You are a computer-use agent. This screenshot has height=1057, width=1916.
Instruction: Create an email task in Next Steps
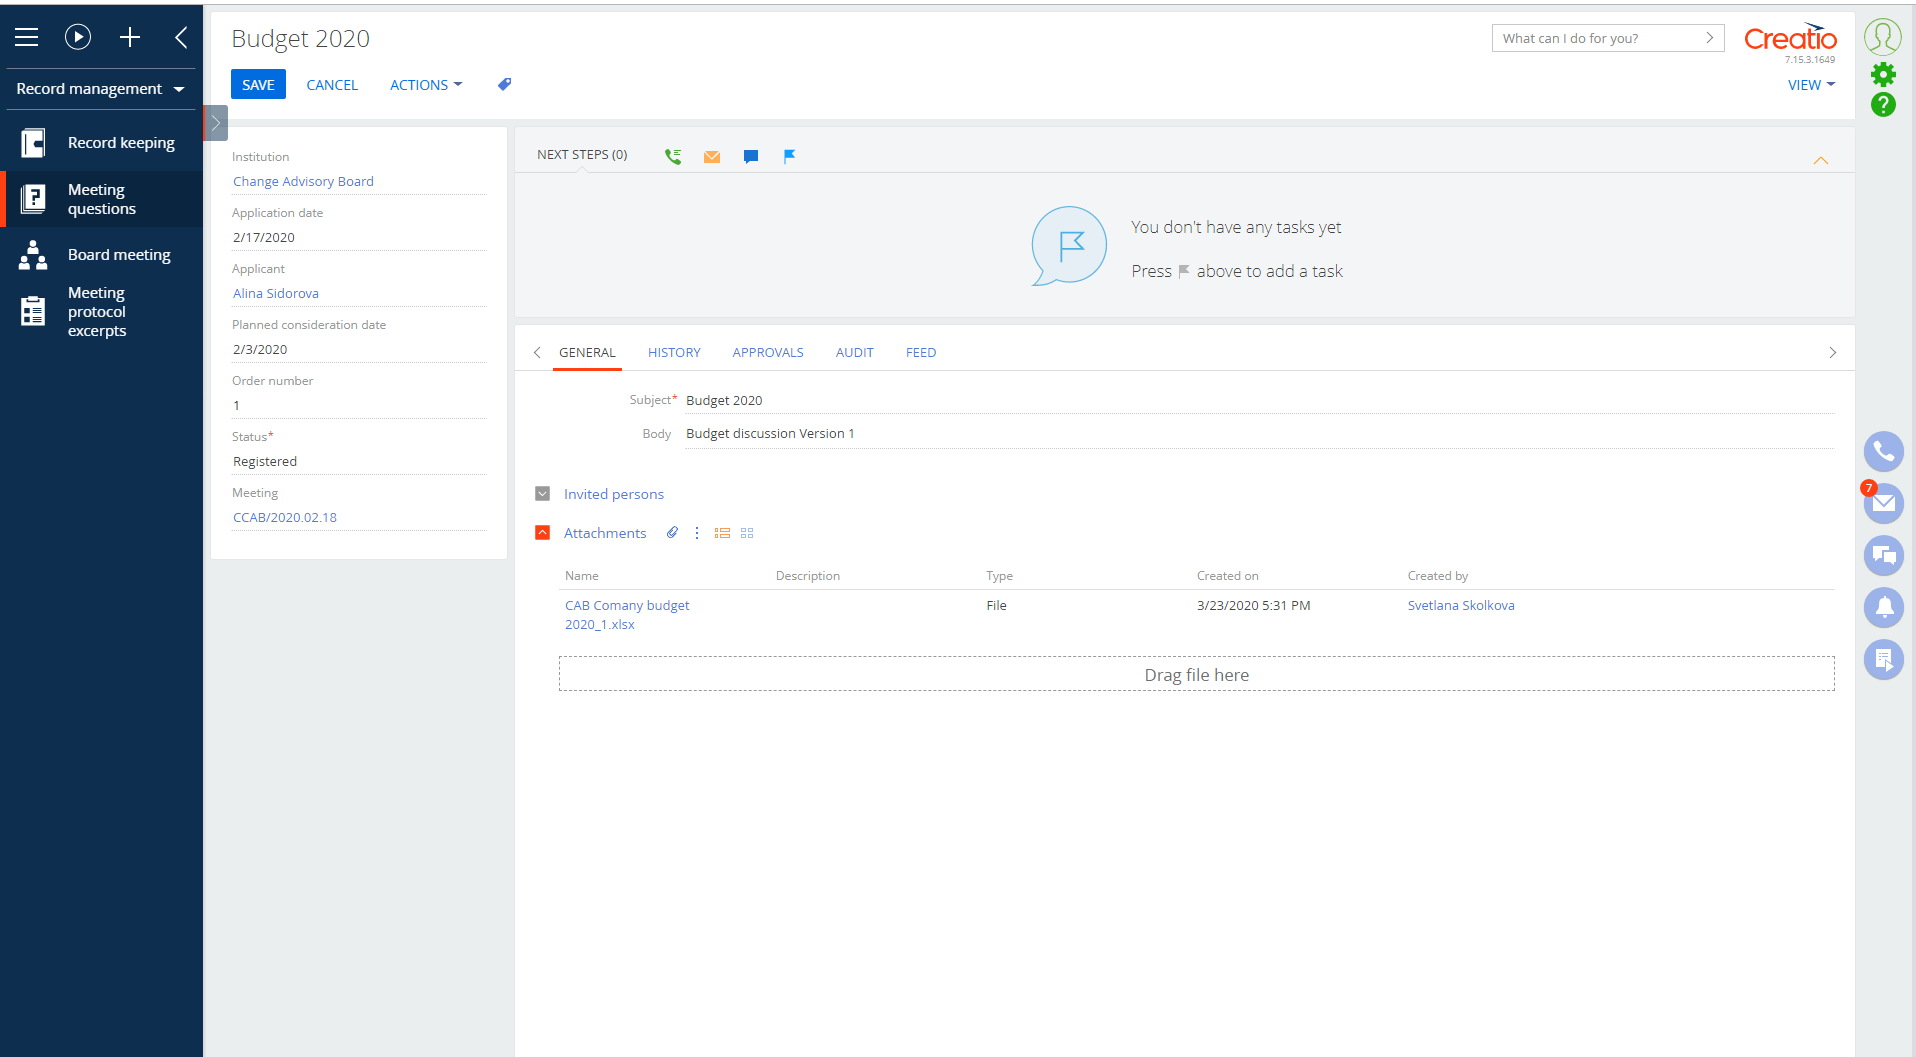click(711, 156)
